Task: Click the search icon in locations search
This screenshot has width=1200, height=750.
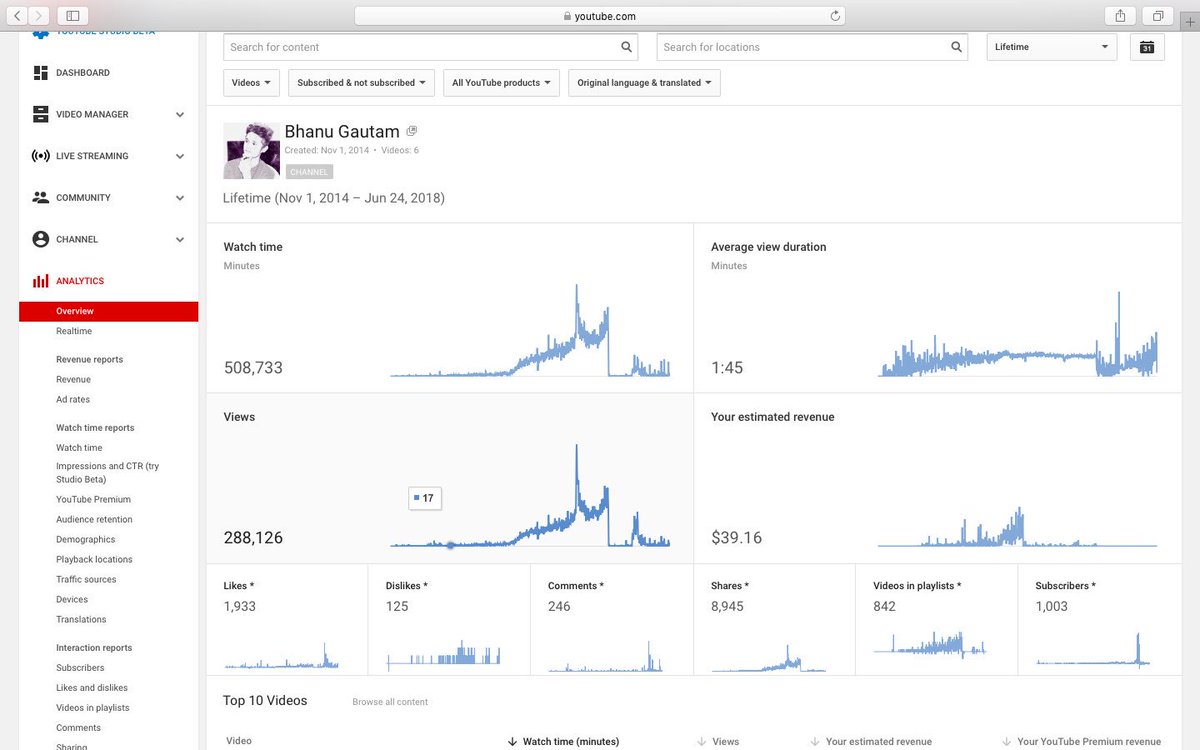Action: tap(957, 47)
